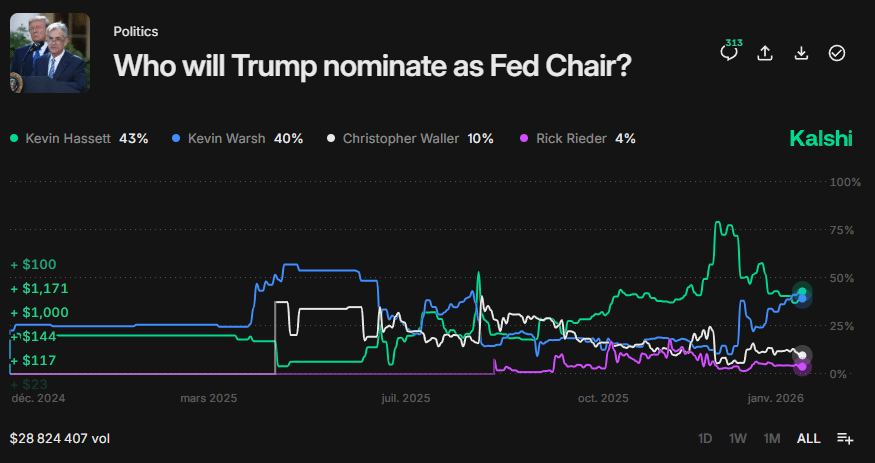Click the white endpoint dot for Waller
This screenshot has height=463, width=875.
802,355
